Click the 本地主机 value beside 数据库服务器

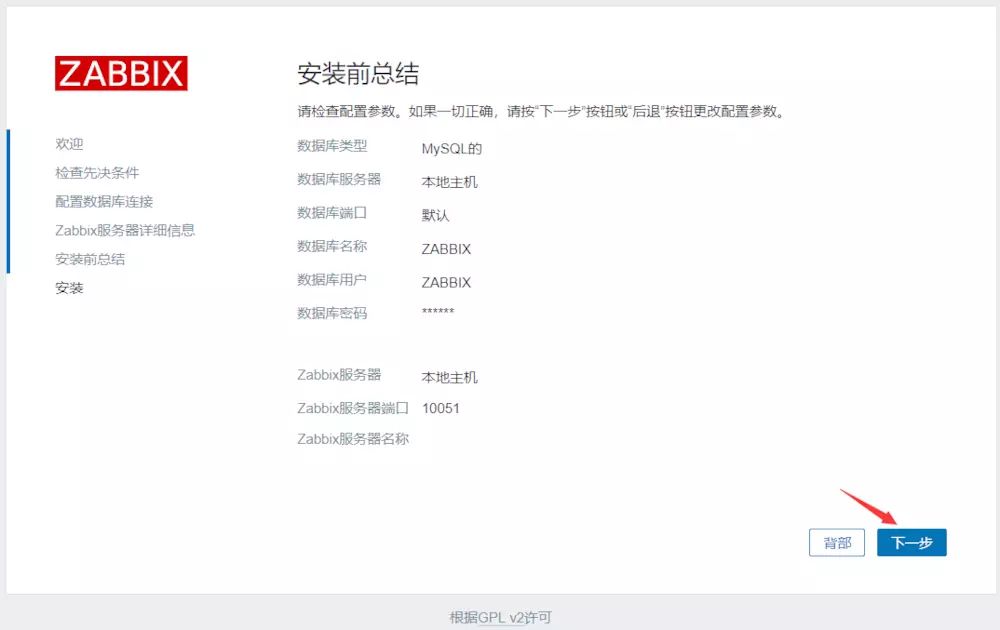450,182
